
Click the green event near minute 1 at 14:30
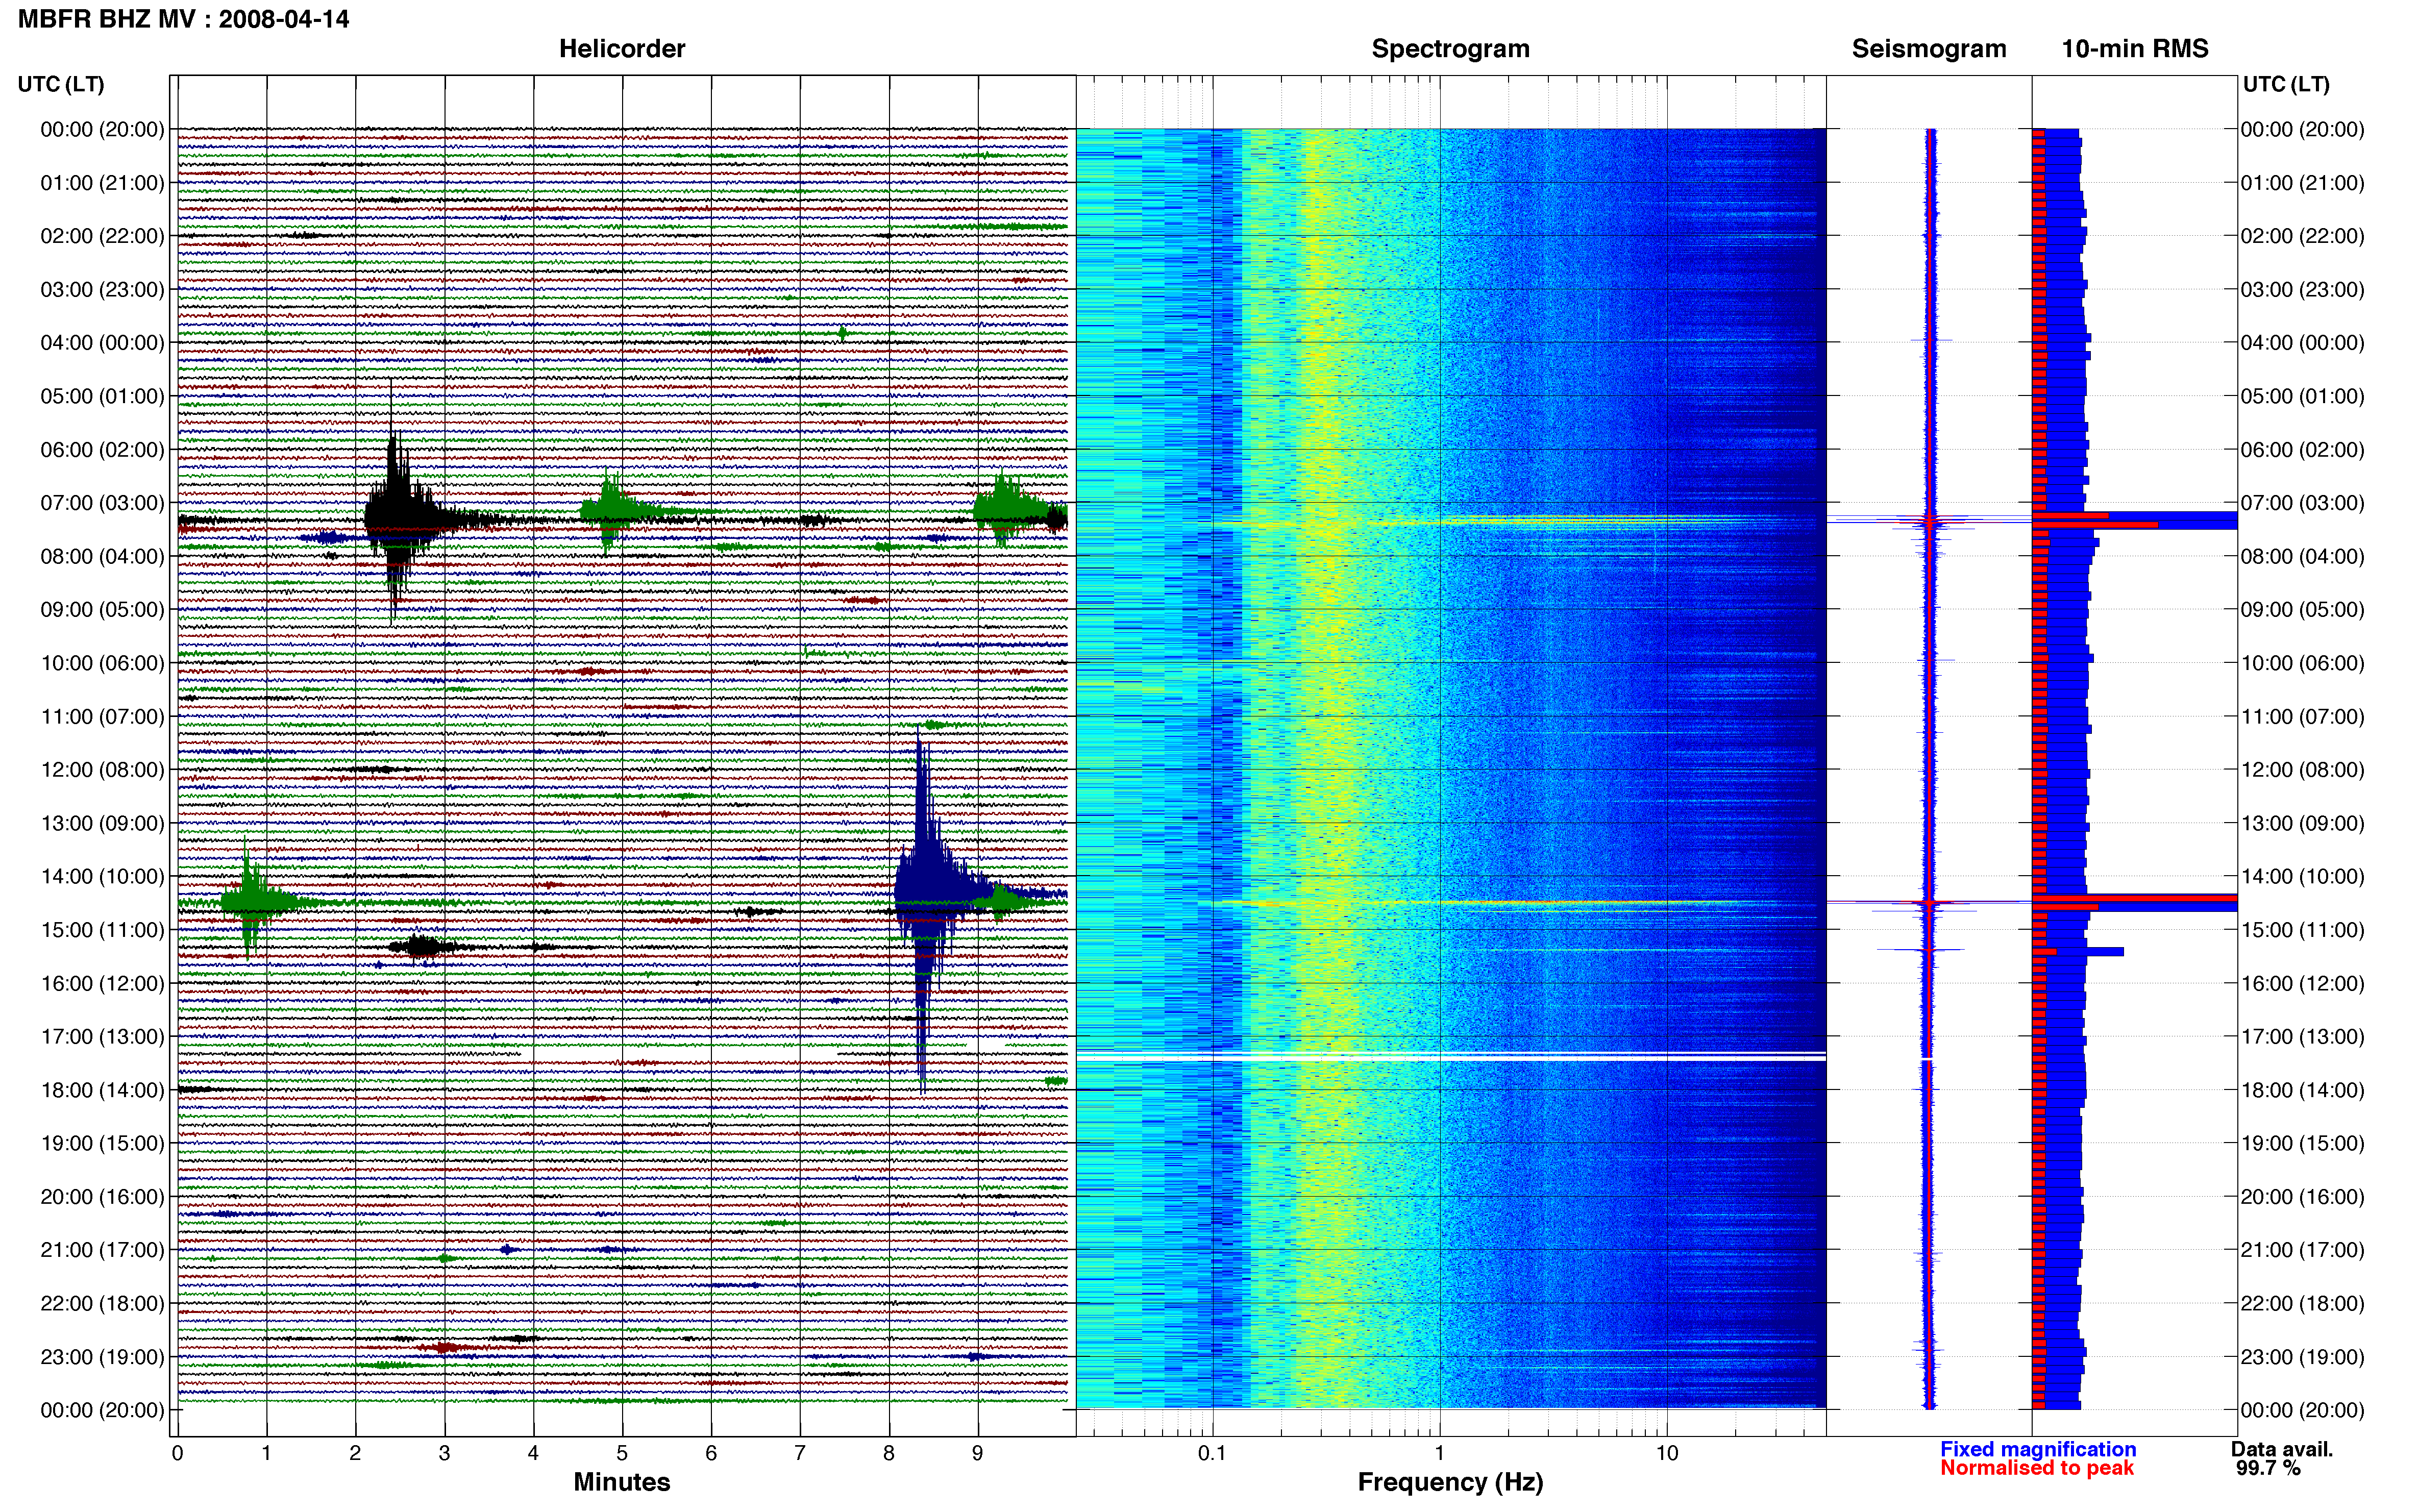click(250, 902)
